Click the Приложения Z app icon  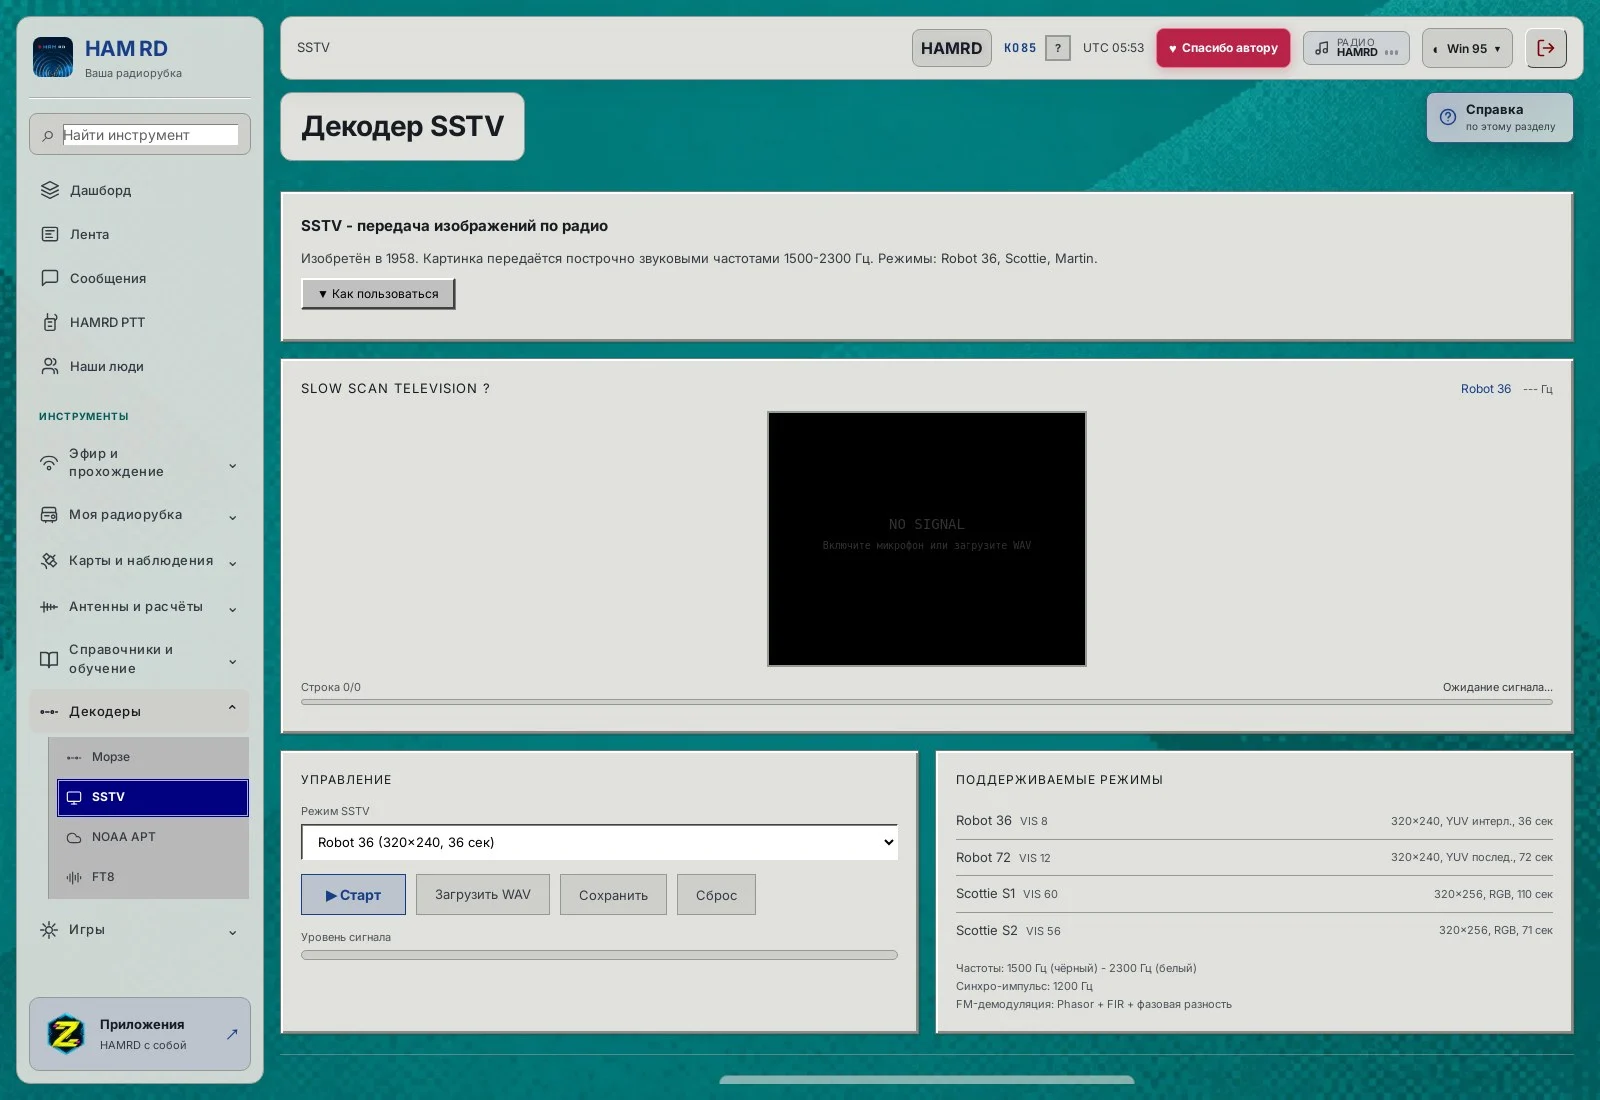point(66,1034)
